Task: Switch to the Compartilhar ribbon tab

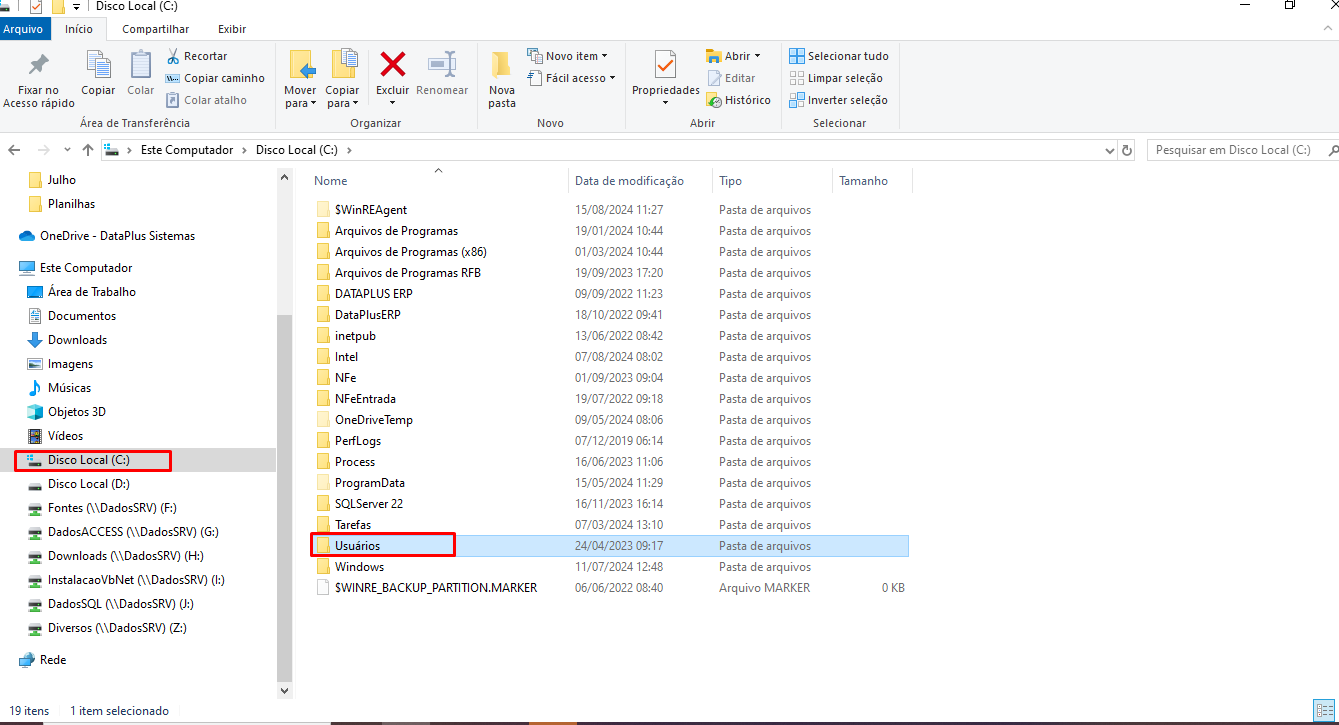Action: (156, 29)
